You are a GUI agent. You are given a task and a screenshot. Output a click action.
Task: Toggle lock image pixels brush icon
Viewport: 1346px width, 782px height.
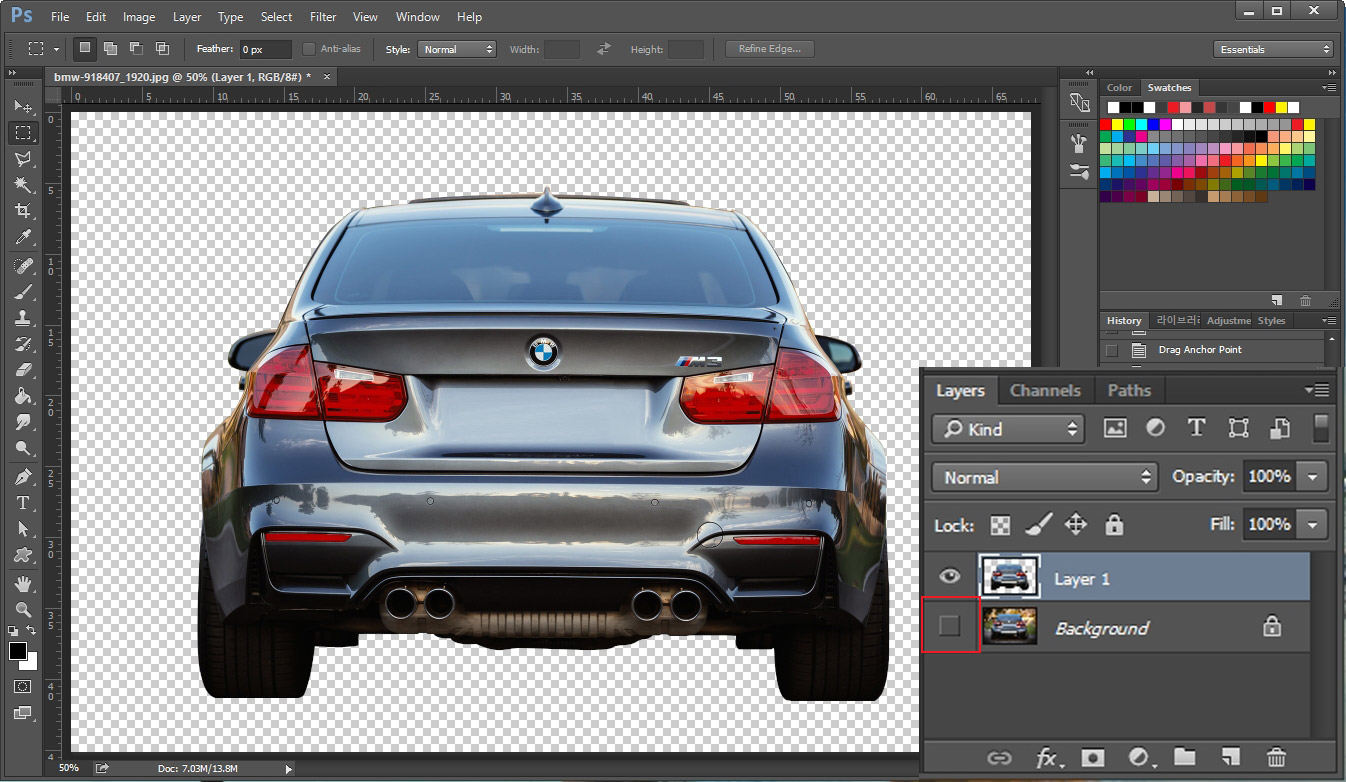(1038, 524)
